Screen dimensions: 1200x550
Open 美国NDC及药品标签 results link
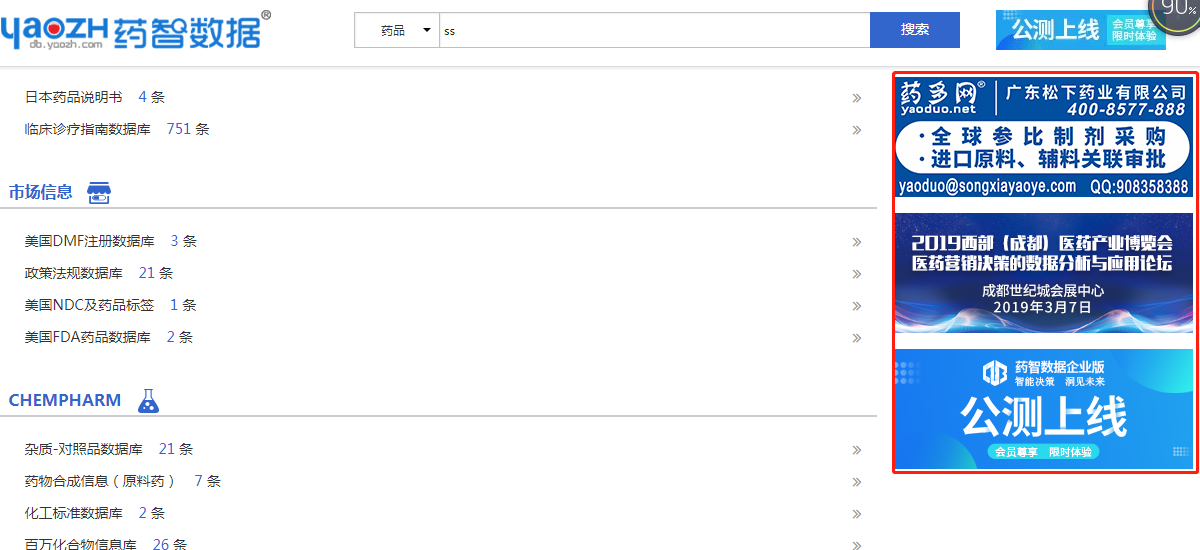tap(110, 305)
